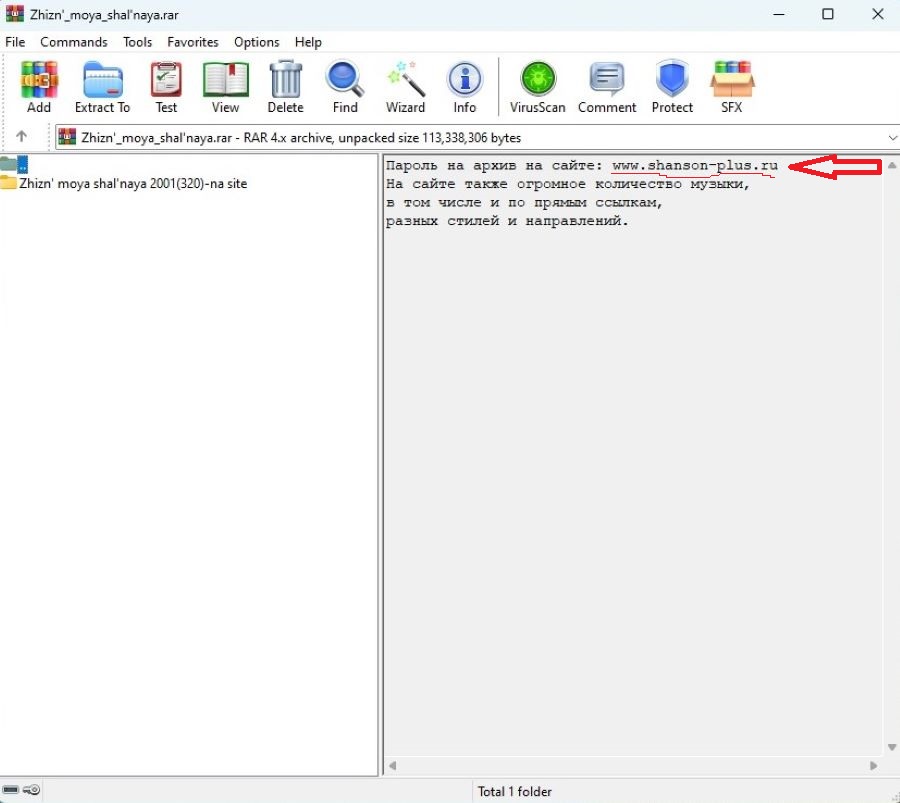
Task: Click 'Total 1 folder' in status bar
Action: [x=514, y=792]
